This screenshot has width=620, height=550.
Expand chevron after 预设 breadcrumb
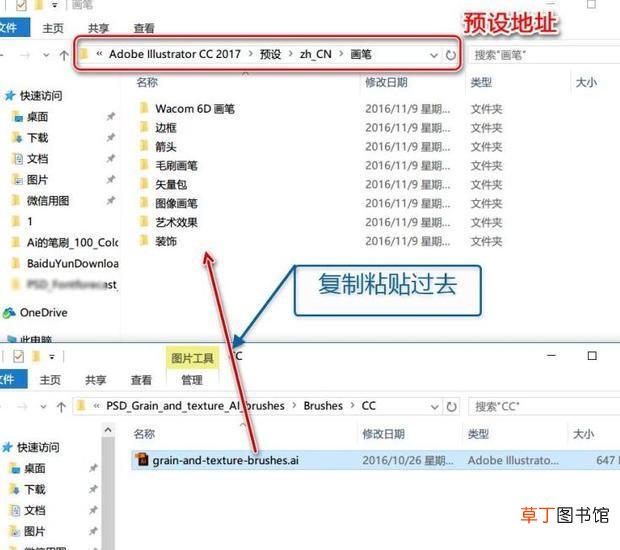click(291, 54)
